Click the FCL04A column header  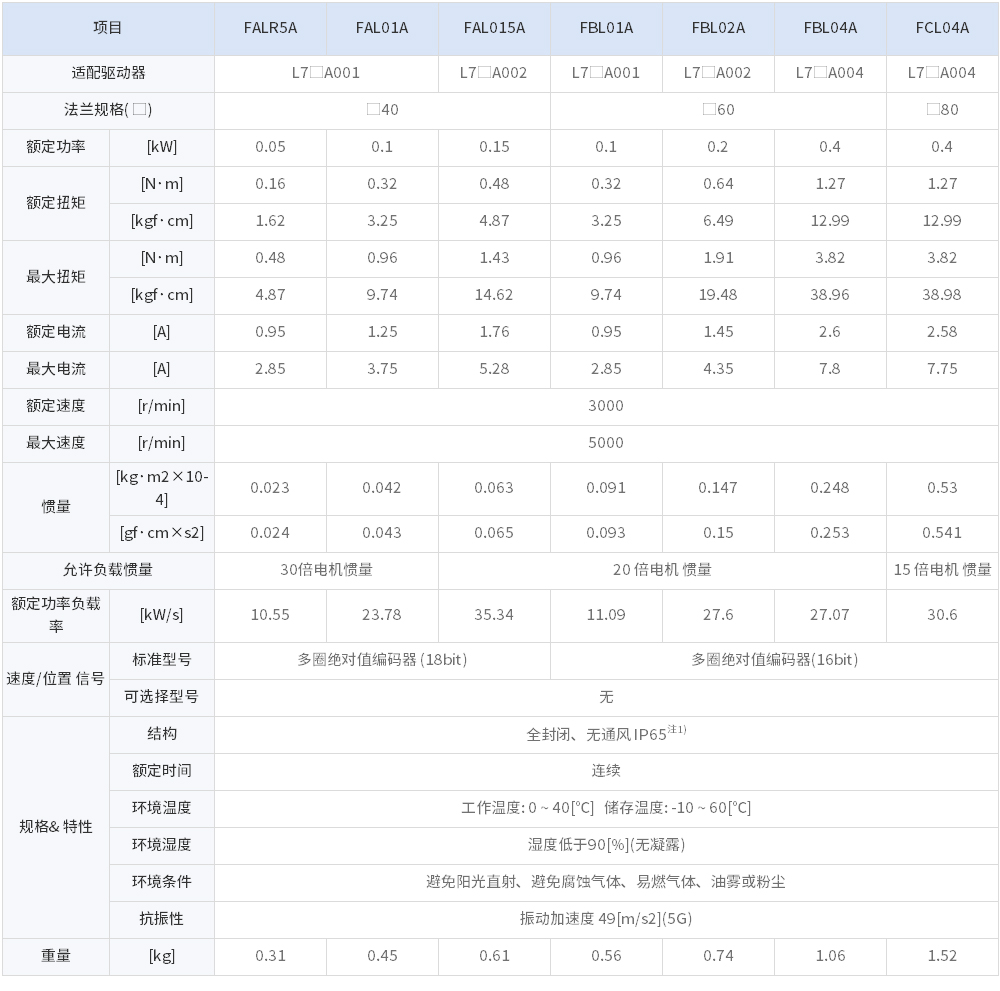[942, 28]
